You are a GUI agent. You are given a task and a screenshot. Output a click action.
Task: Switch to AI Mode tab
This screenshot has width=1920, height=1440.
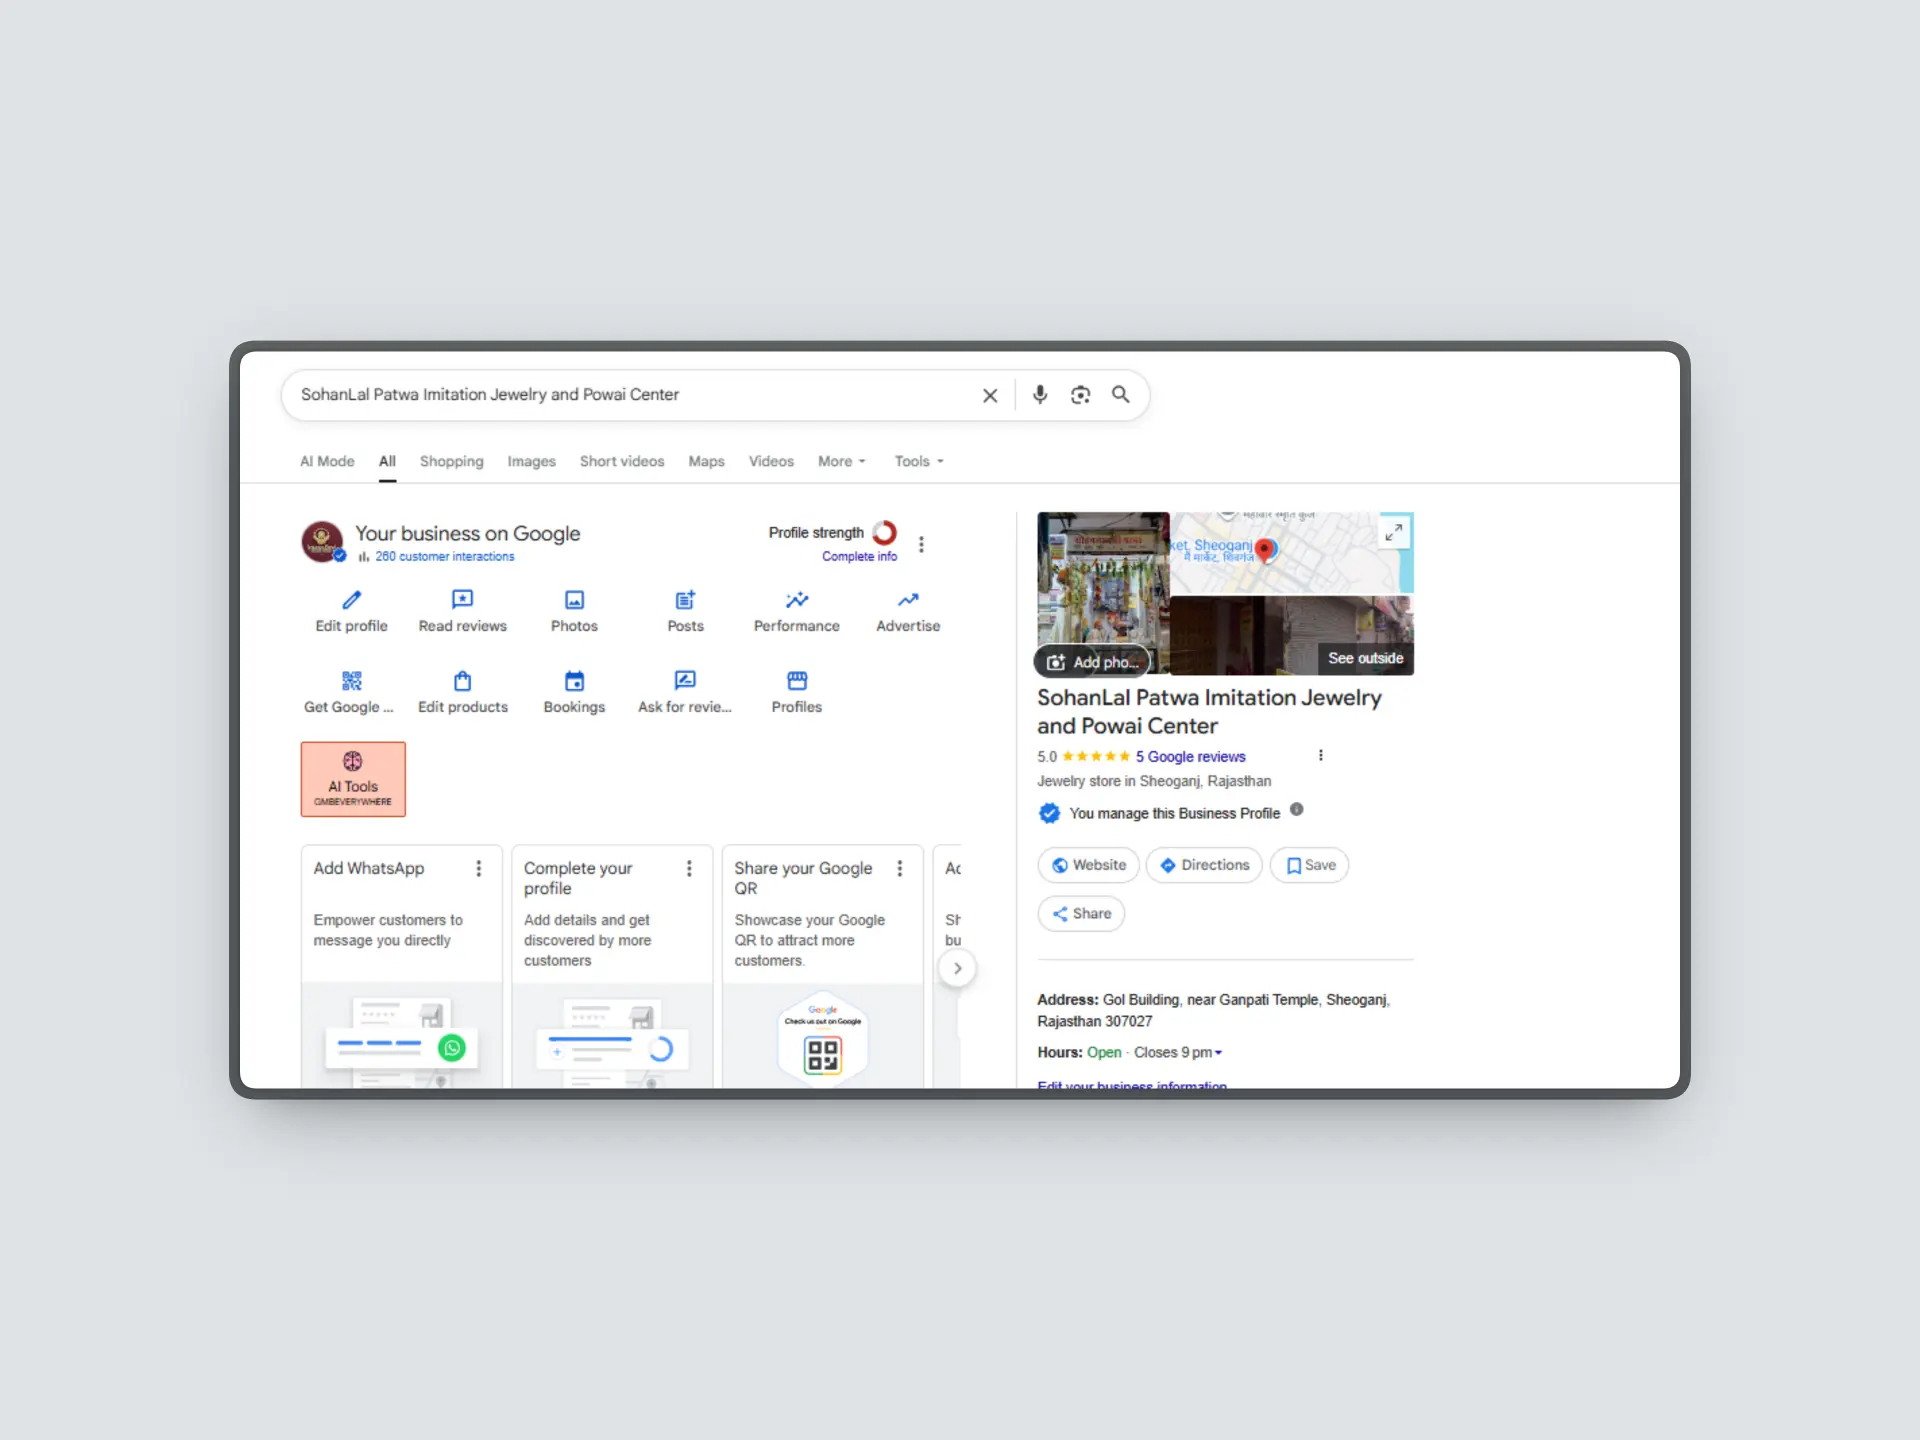(x=327, y=461)
